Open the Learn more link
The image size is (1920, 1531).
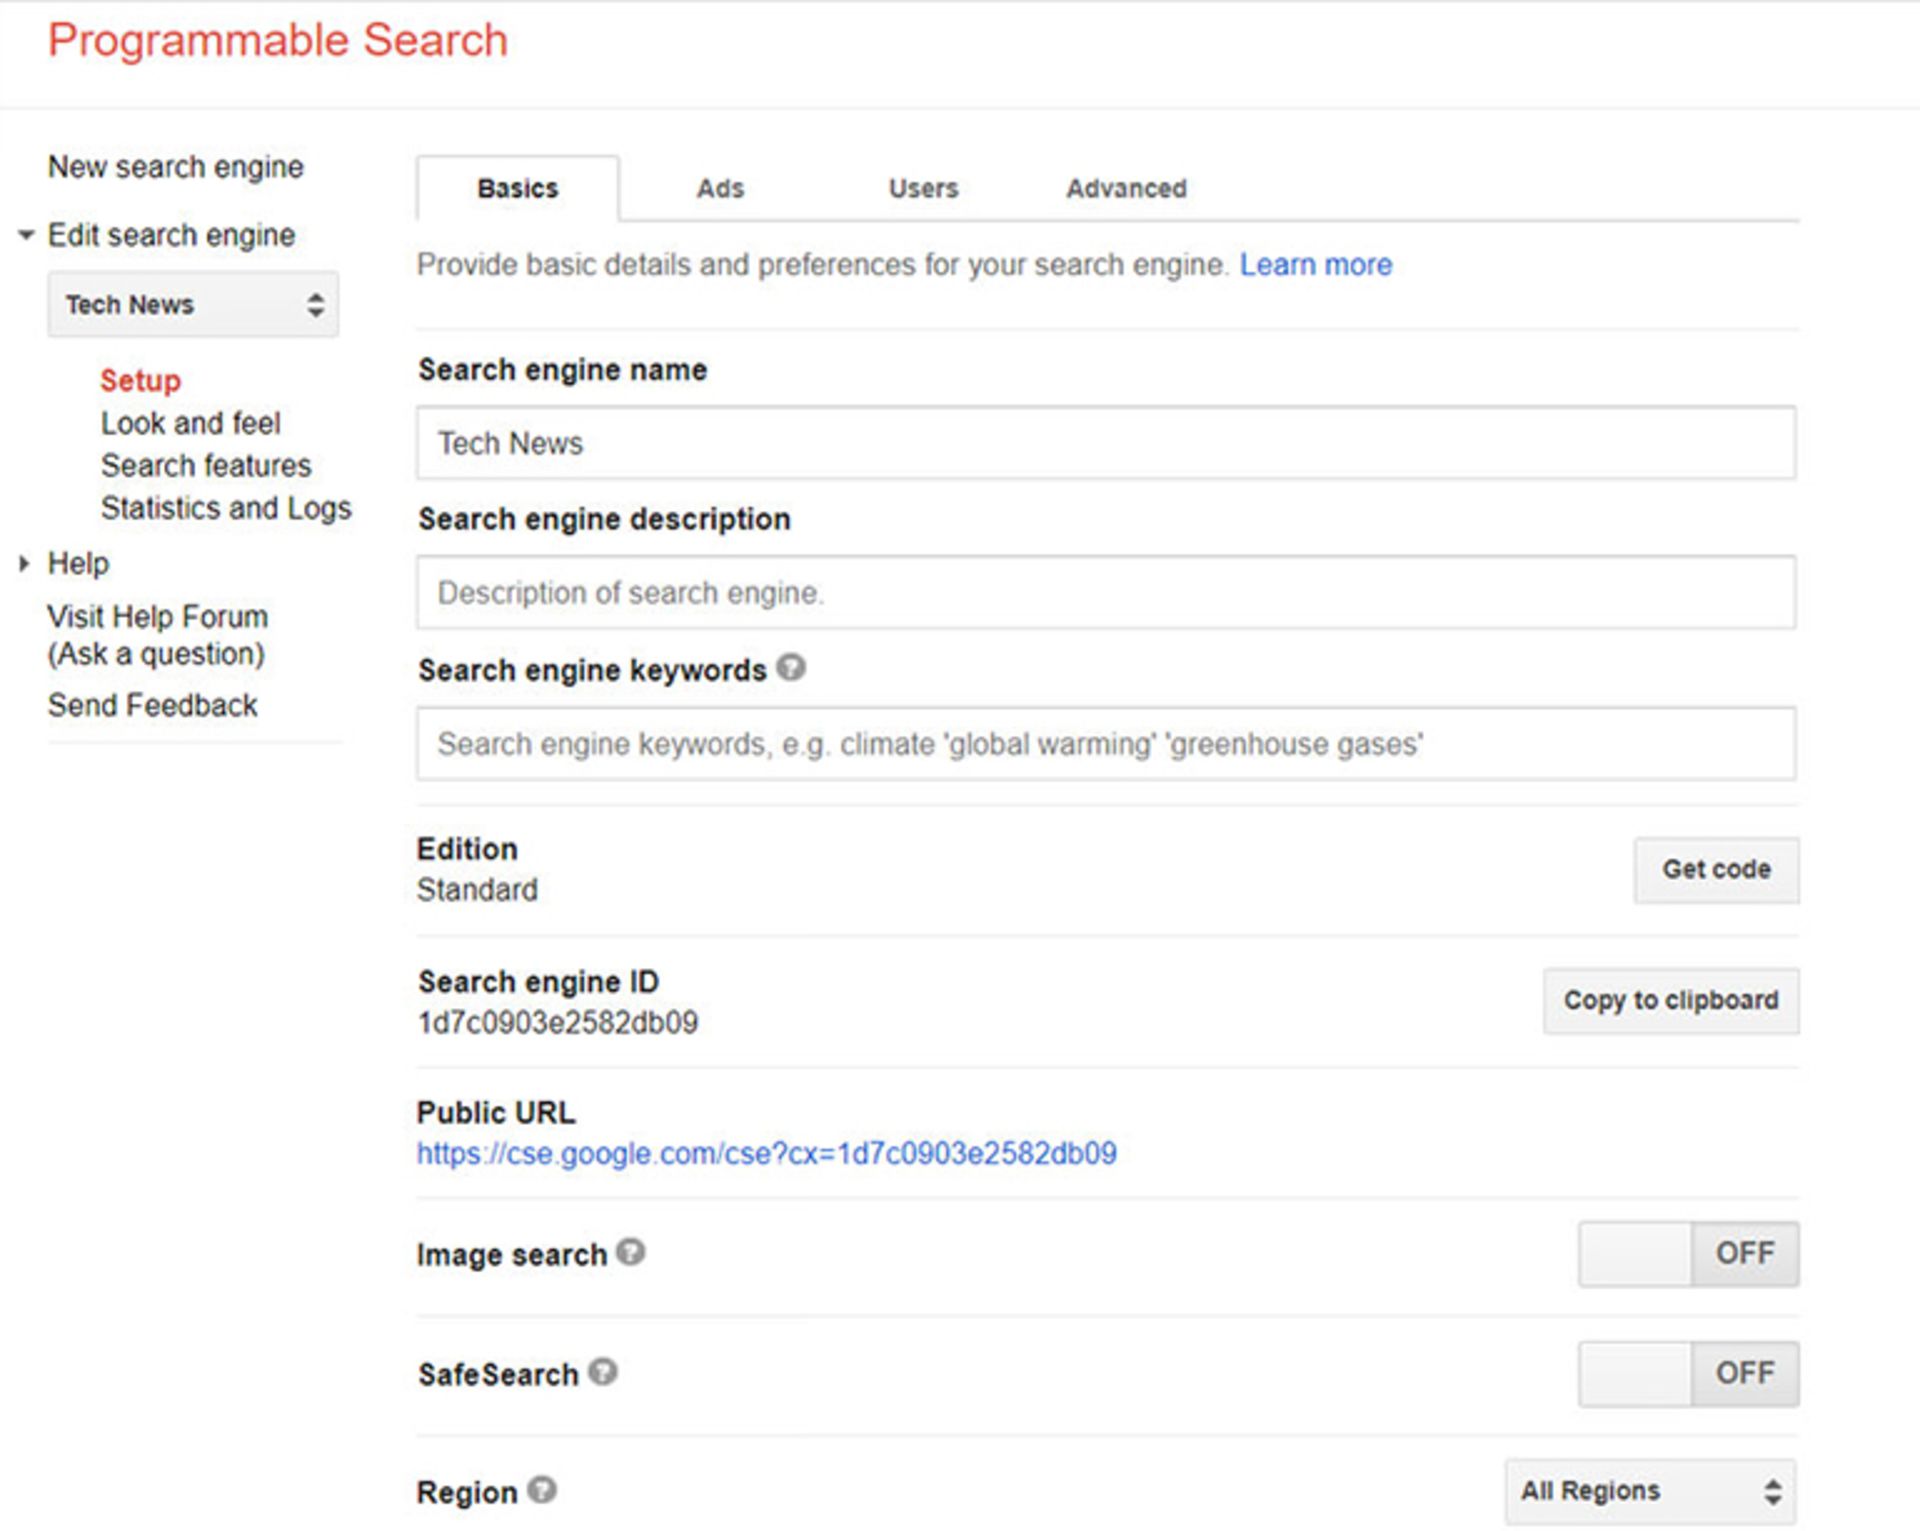click(x=1315, y=264)
